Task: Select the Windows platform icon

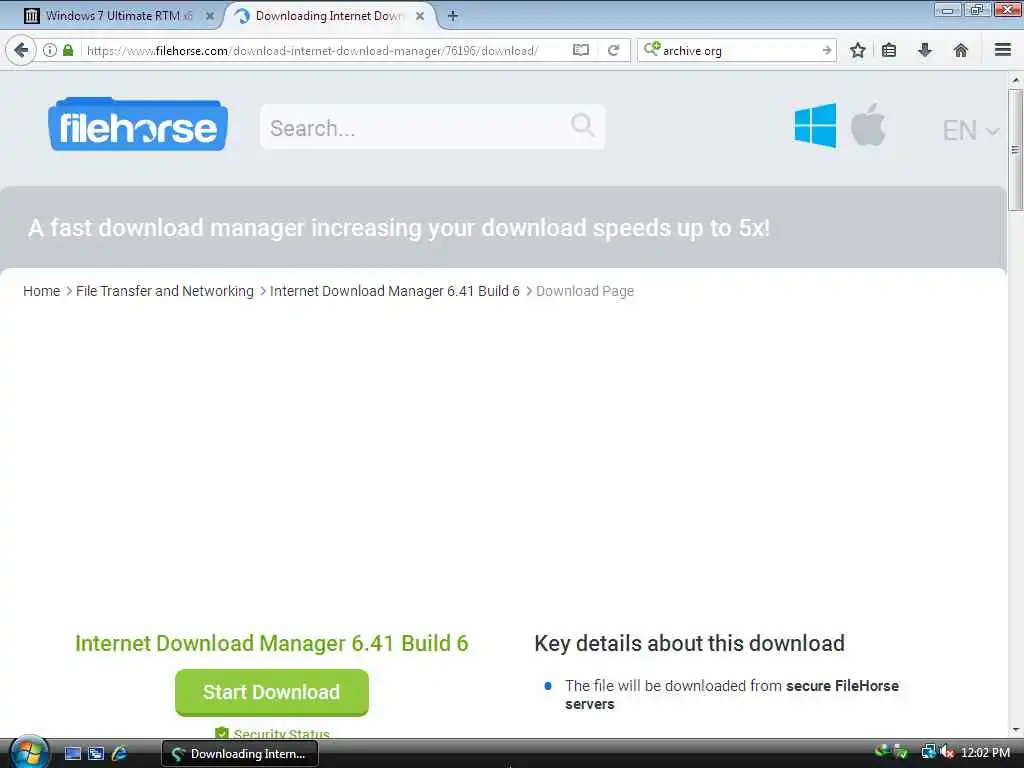Action: (815, 125)
